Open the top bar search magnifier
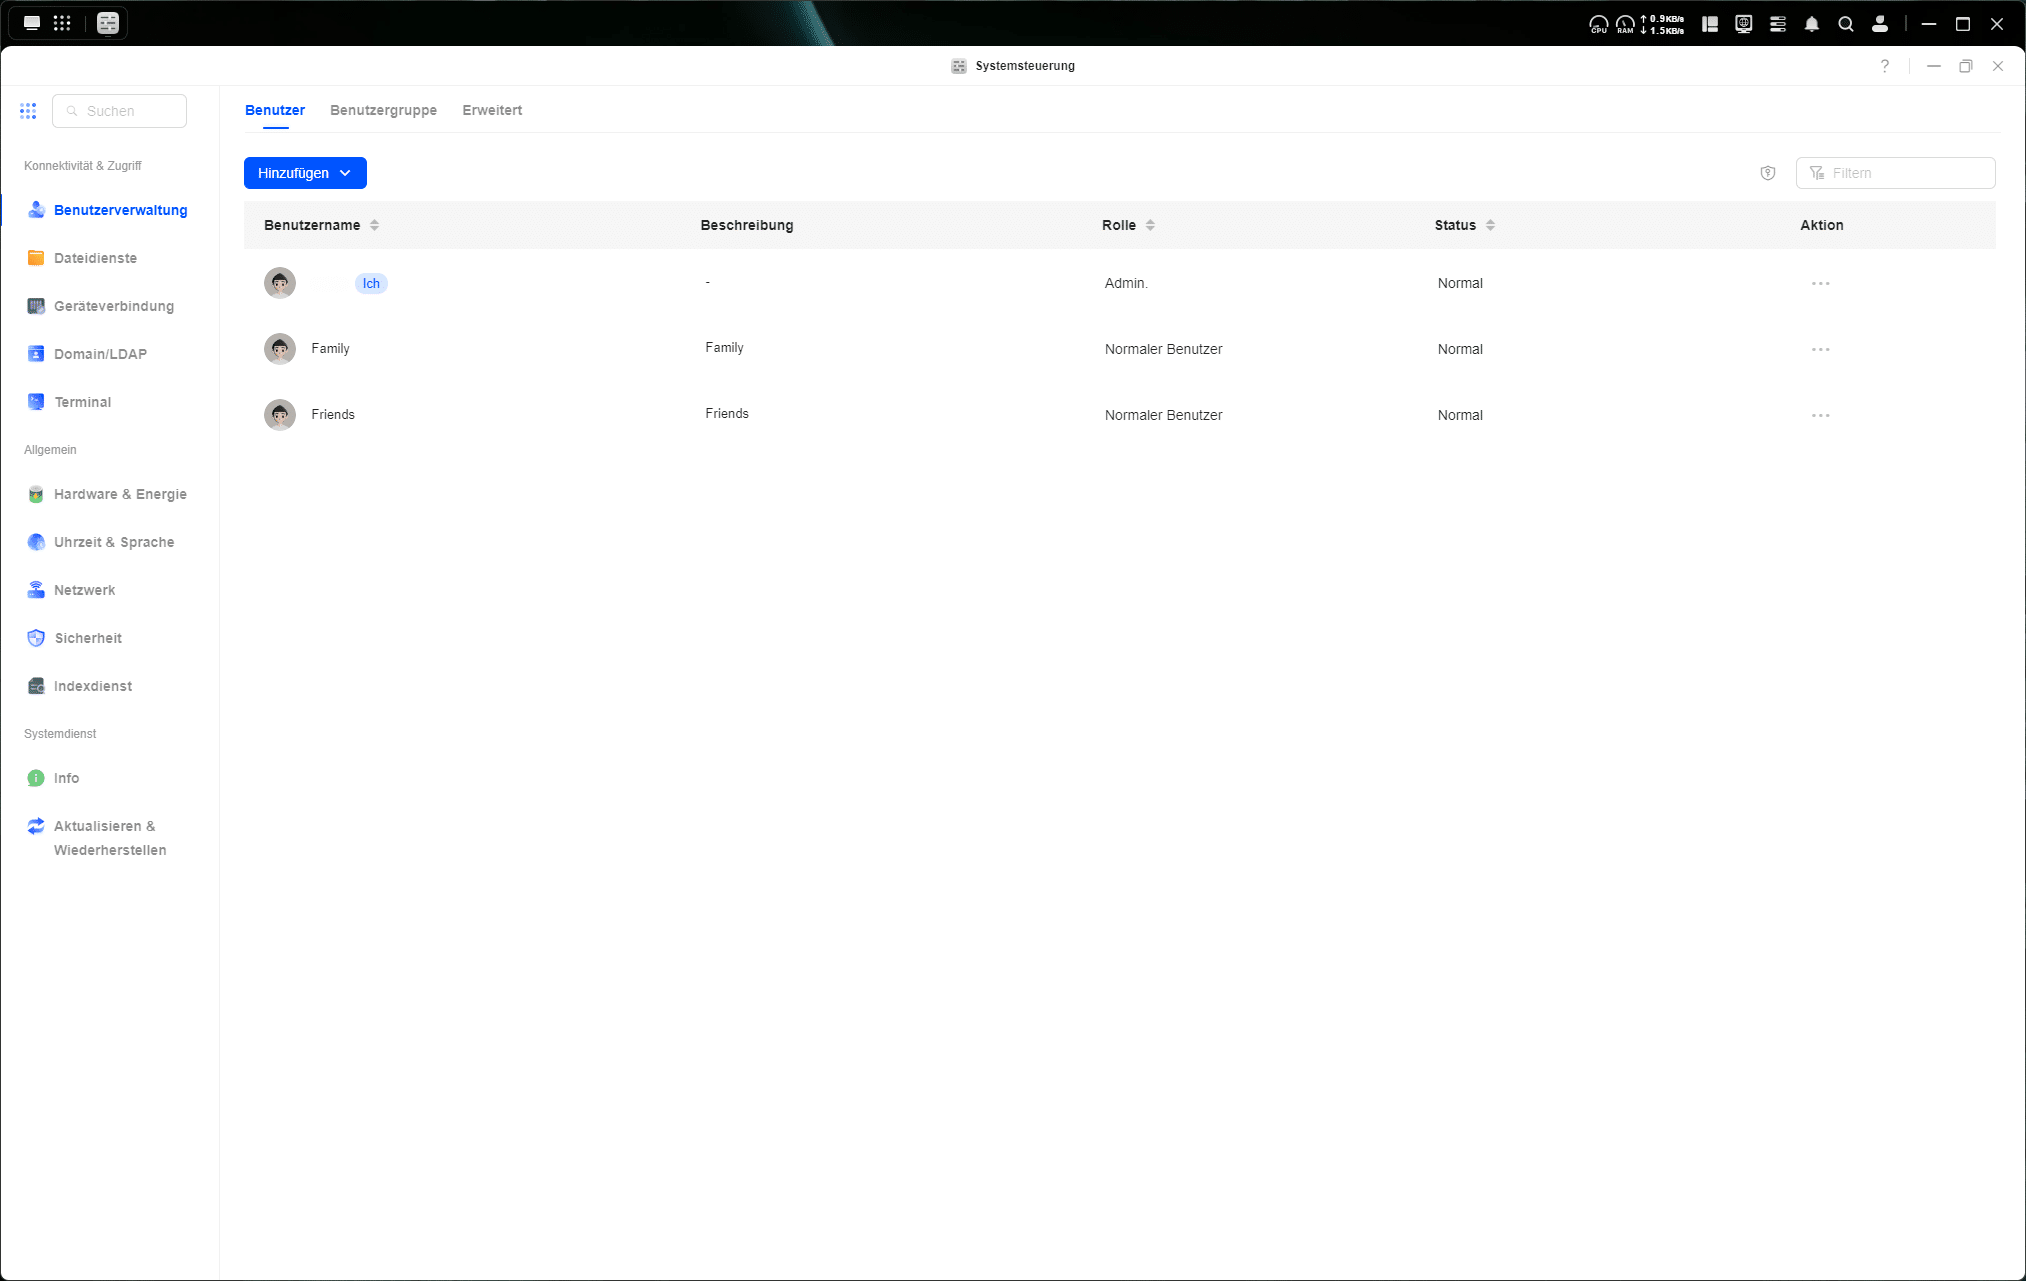This screenshot has width=2026, height=1281. (x=1846, y=24)
